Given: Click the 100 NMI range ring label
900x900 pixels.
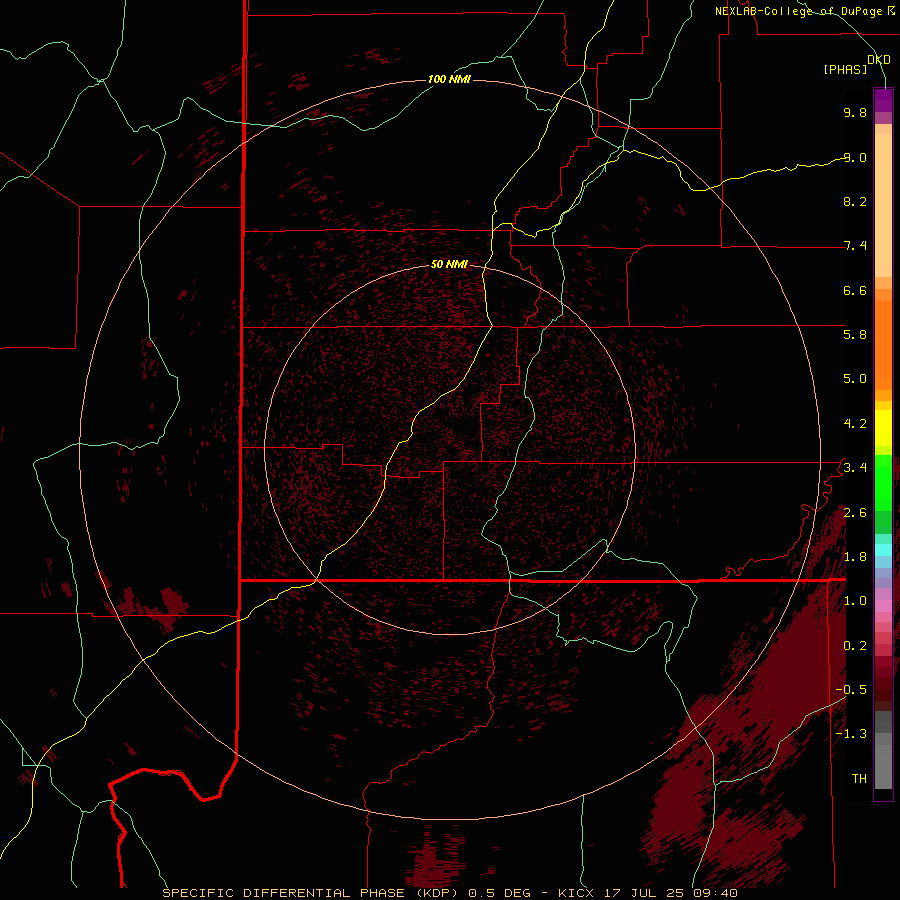Looking at the screenshot, I should click(449, 79).
